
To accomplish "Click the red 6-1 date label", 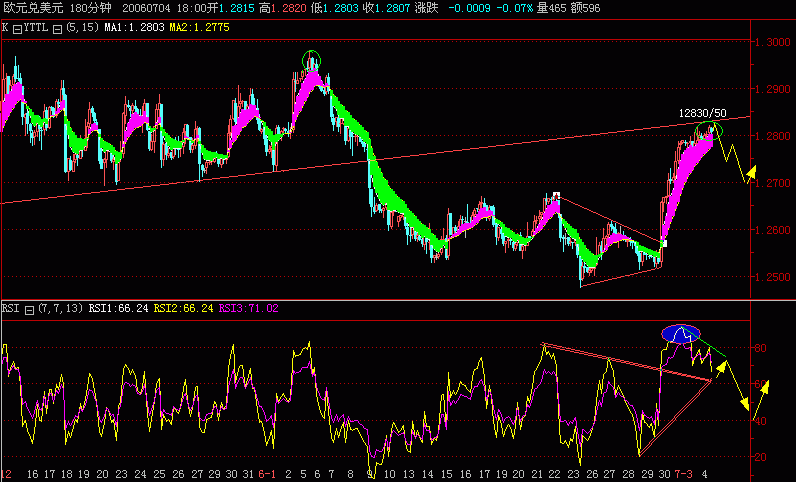I will [267, 474].
